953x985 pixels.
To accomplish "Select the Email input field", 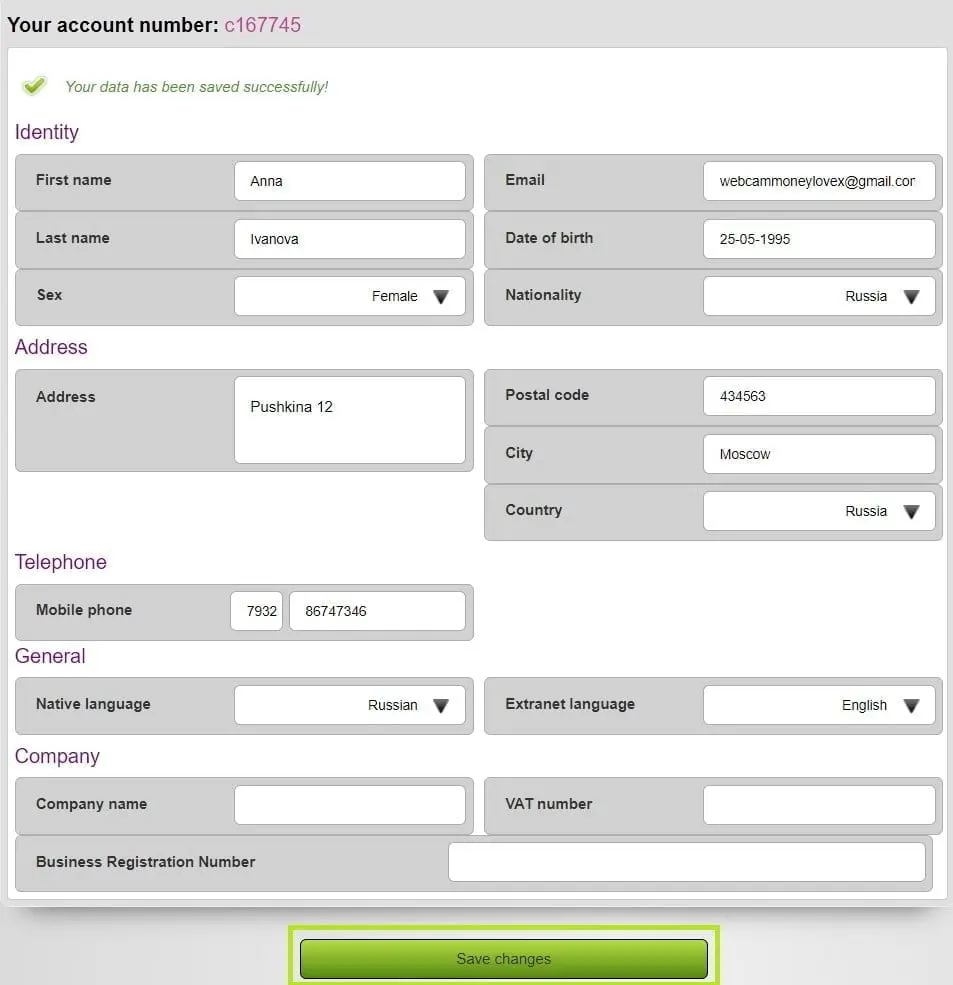I will [819, 181].
